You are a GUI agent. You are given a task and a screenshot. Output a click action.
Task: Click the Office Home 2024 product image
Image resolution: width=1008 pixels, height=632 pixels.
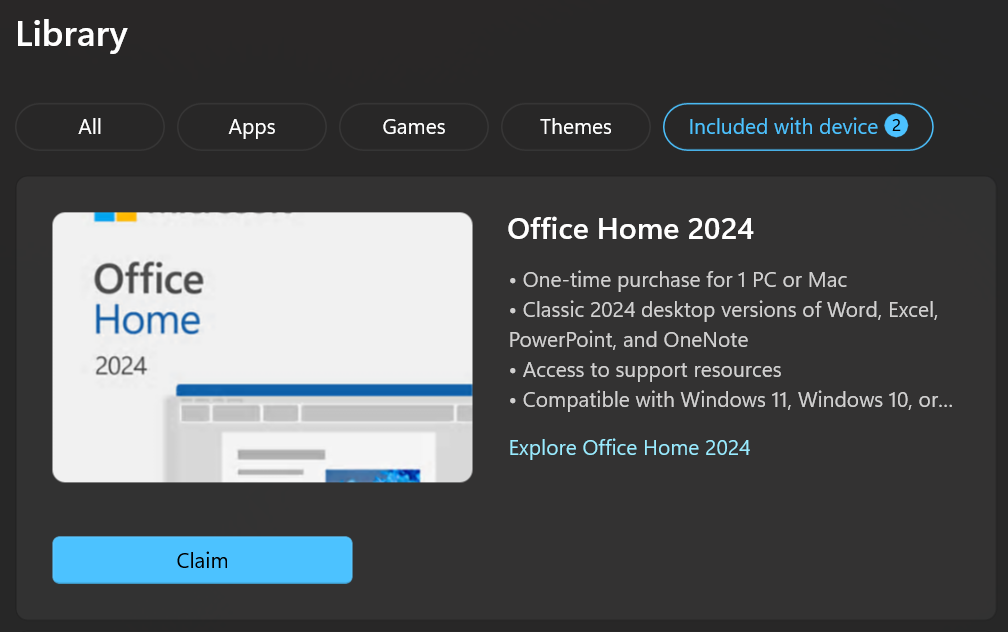[x=262, y=347]
